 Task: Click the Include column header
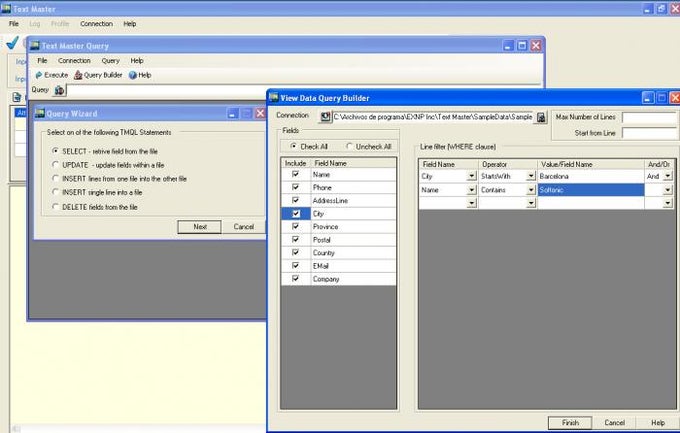[x=296, y=163]
